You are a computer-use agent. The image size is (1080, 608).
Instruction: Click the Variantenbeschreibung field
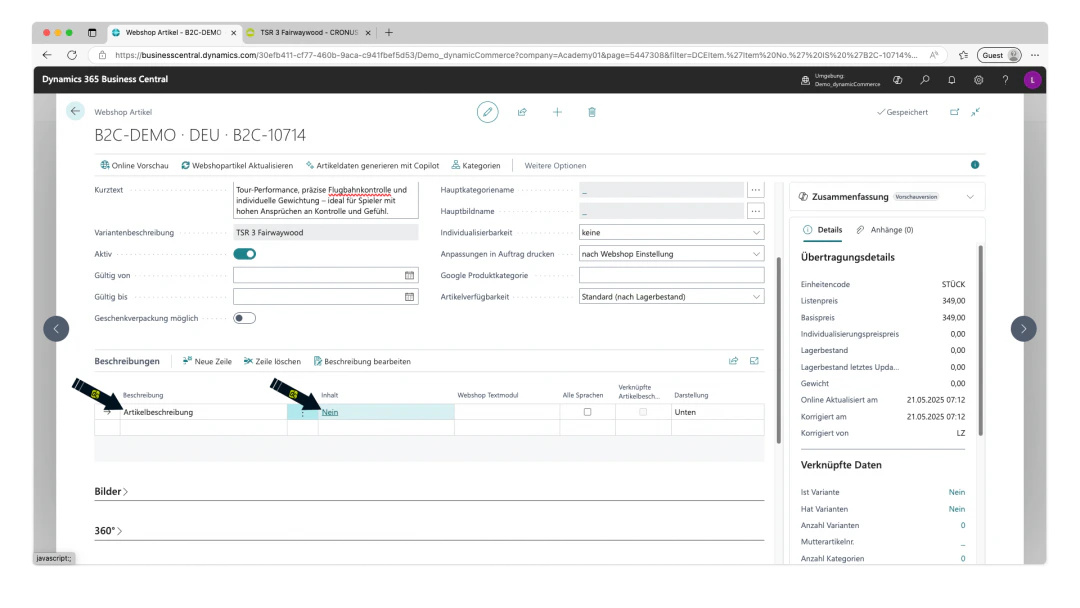click(x=326, y=233)
